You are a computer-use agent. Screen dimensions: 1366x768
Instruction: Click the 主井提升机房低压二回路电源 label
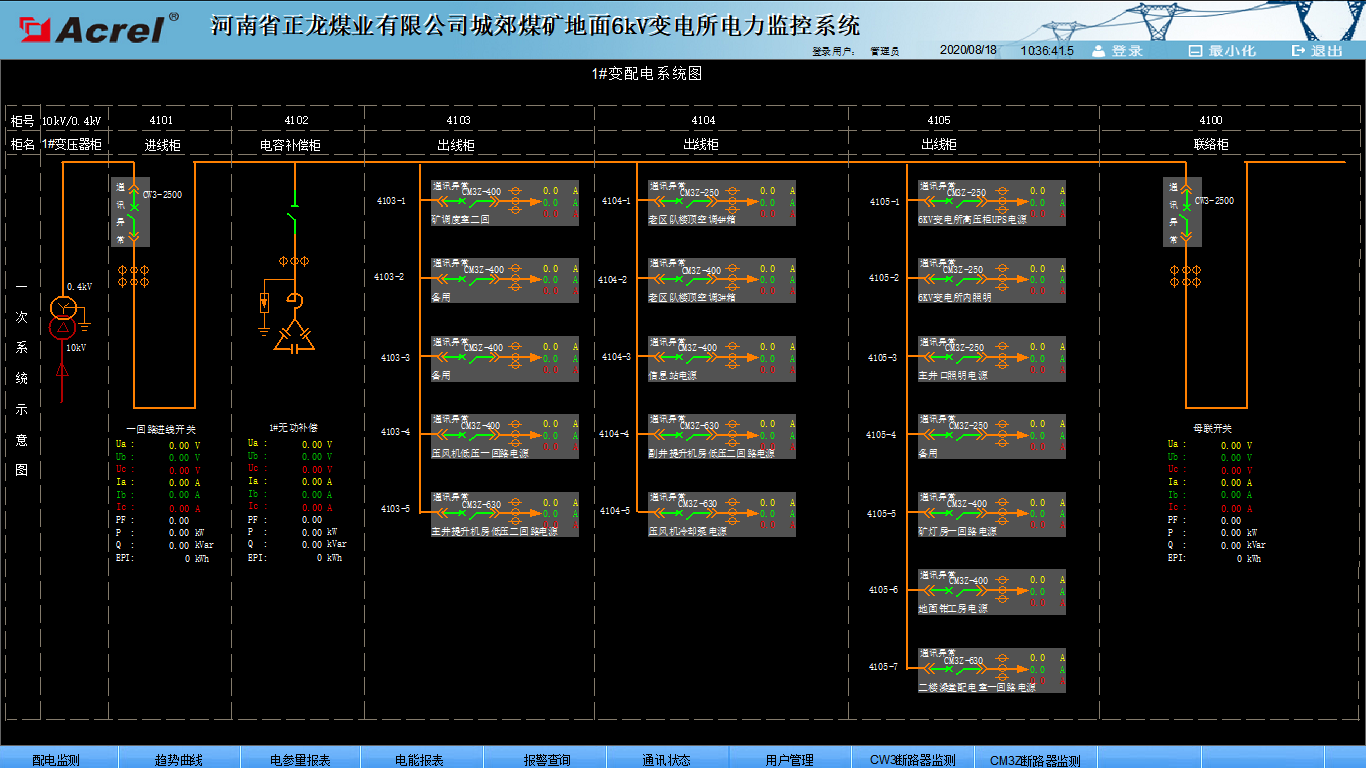pyautogui.click(x=494, y=532)
